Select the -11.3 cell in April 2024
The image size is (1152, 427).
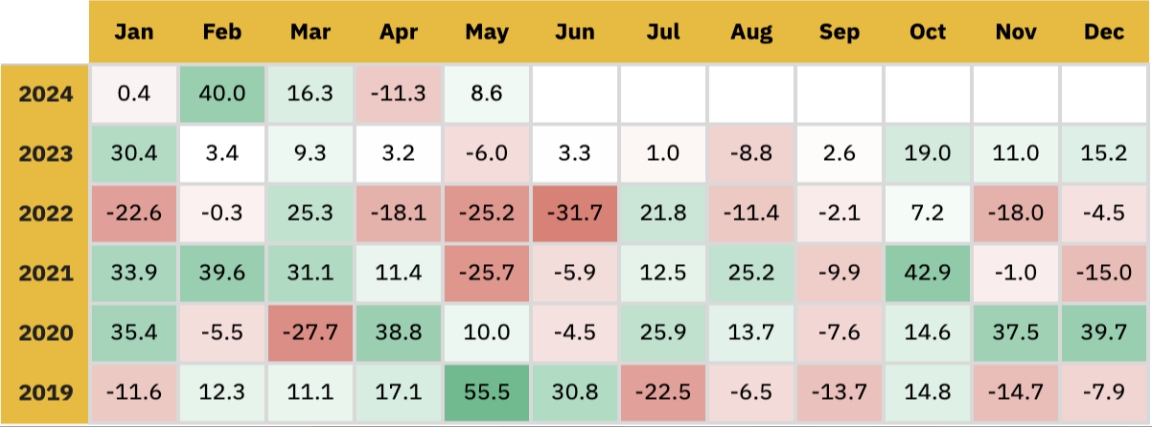(399, 95)
